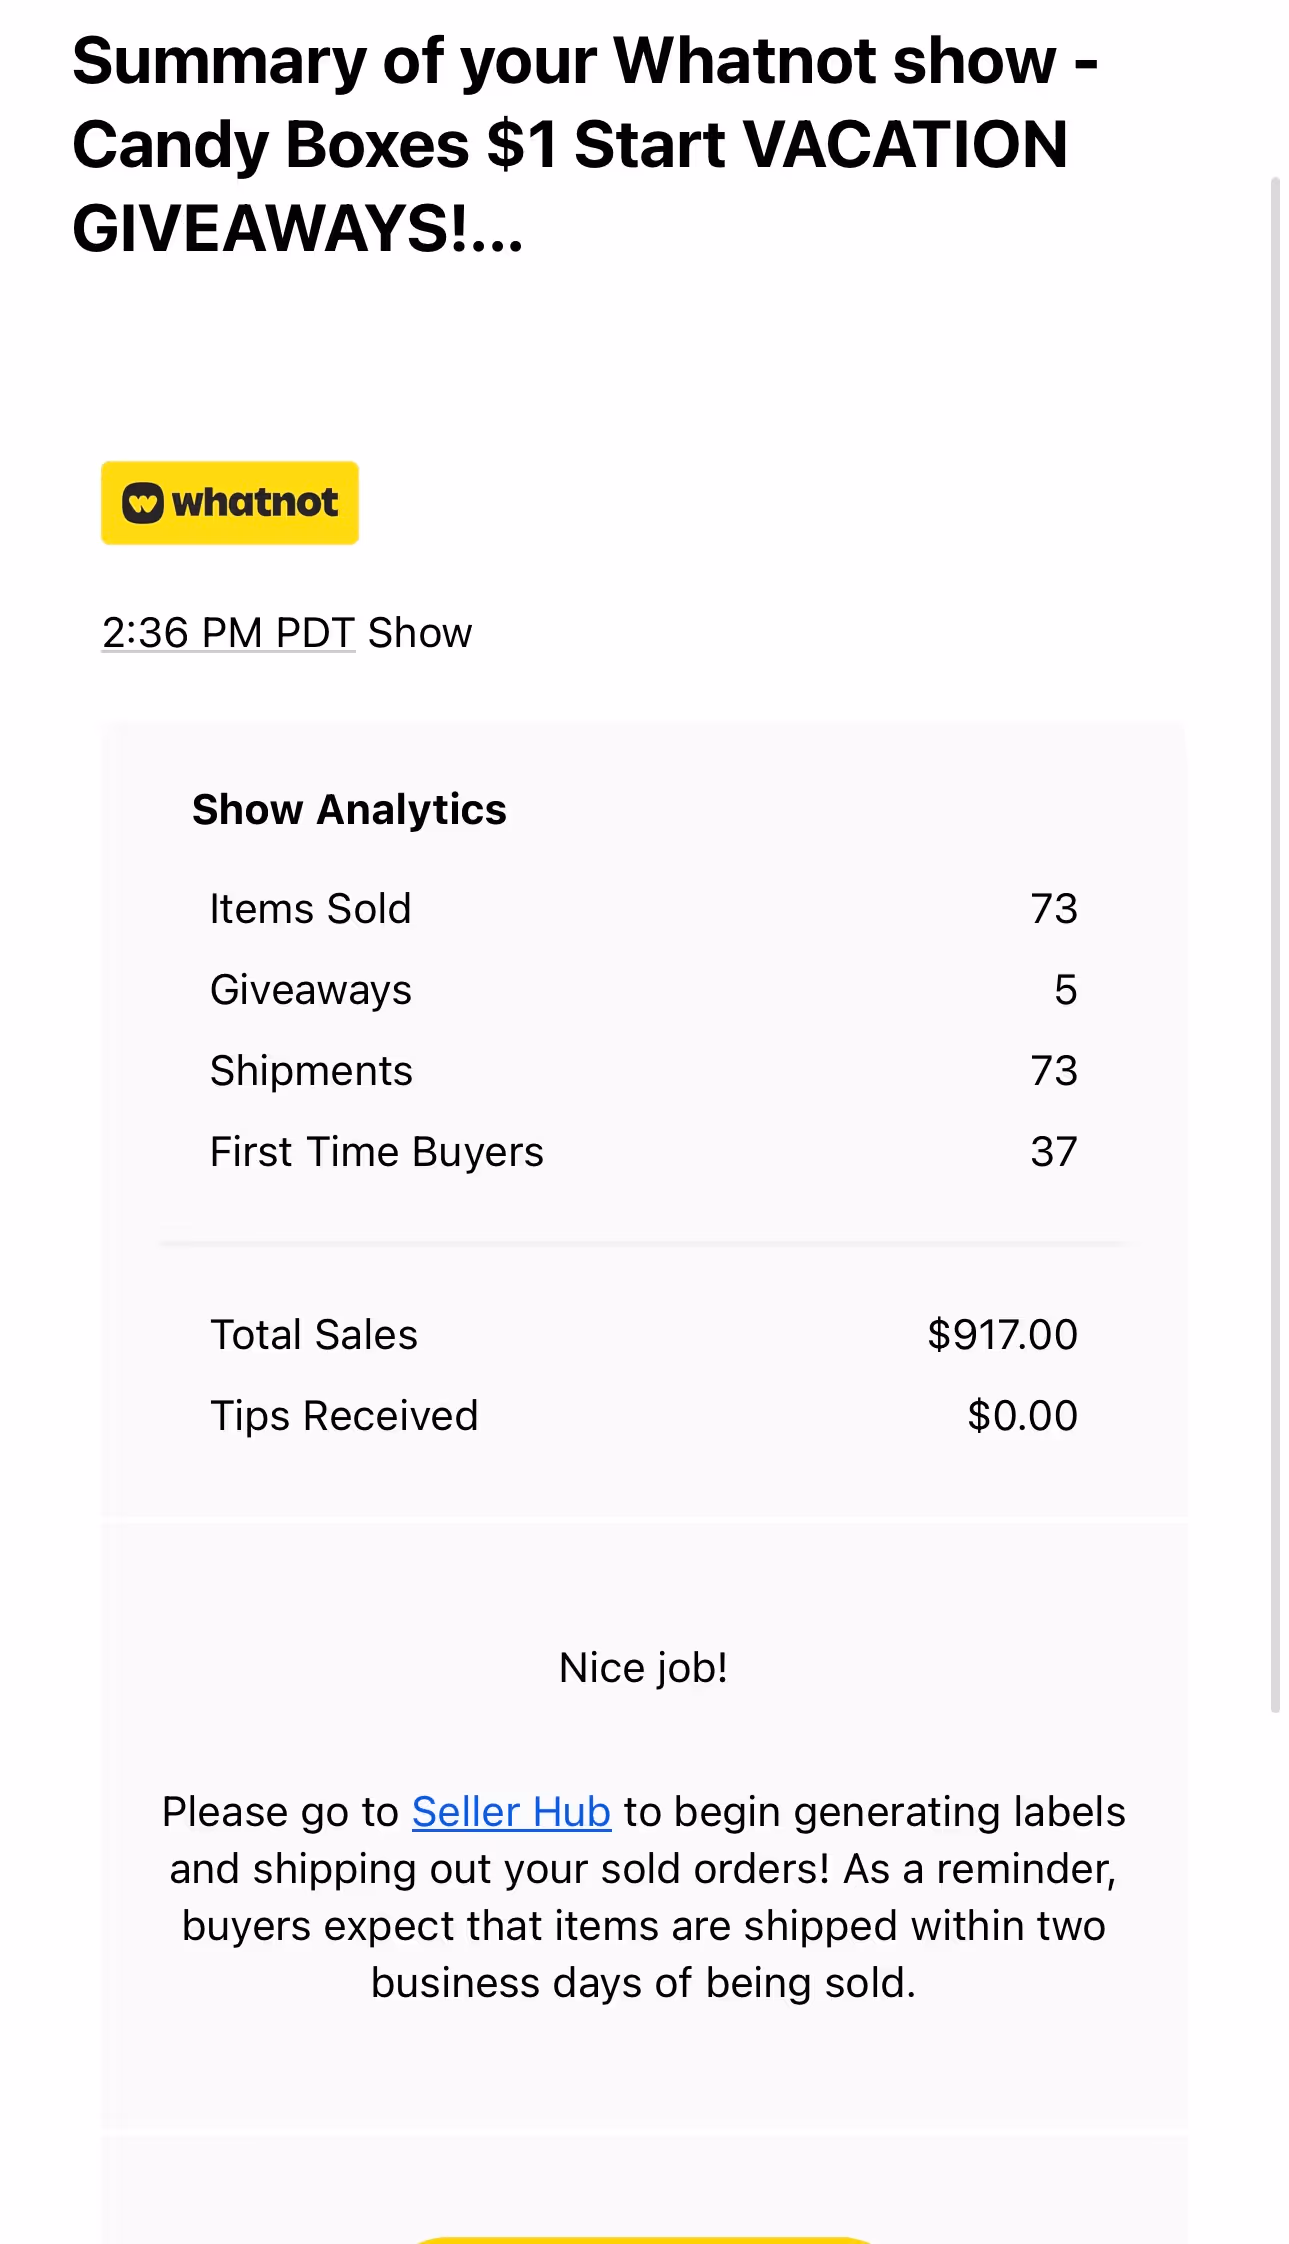This screenshot has height=2244, width=1289.
Task: Open the Seller Hub link
Action: click(511, 1812)
